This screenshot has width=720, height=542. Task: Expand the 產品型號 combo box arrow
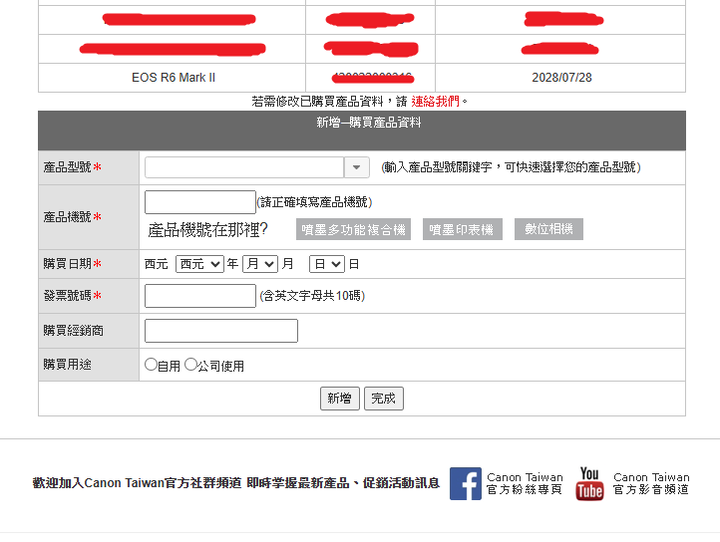point(357,167)
